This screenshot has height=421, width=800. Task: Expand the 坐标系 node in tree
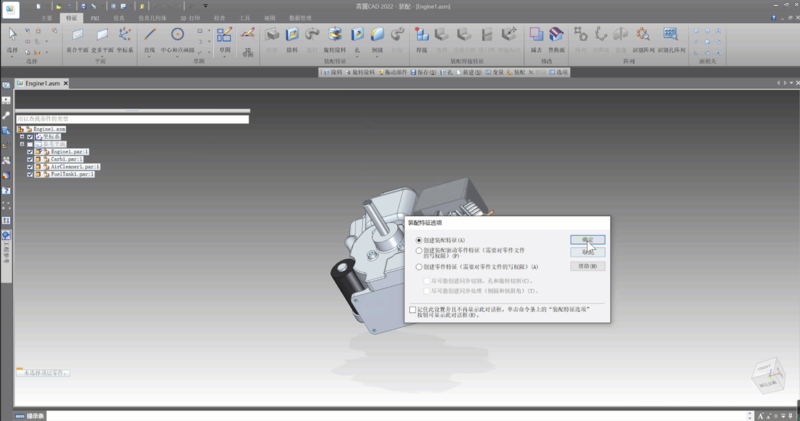click(22, 137)
